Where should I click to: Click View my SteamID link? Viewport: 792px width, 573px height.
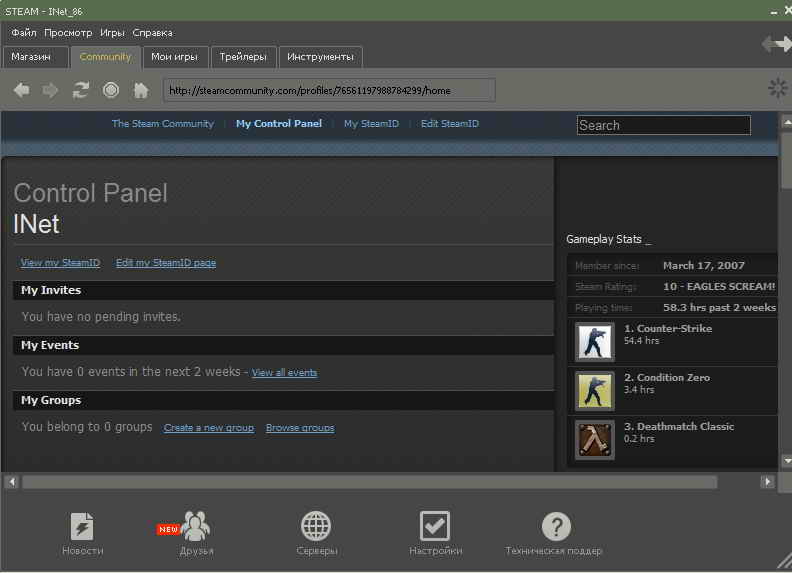[x=60, y=263]
